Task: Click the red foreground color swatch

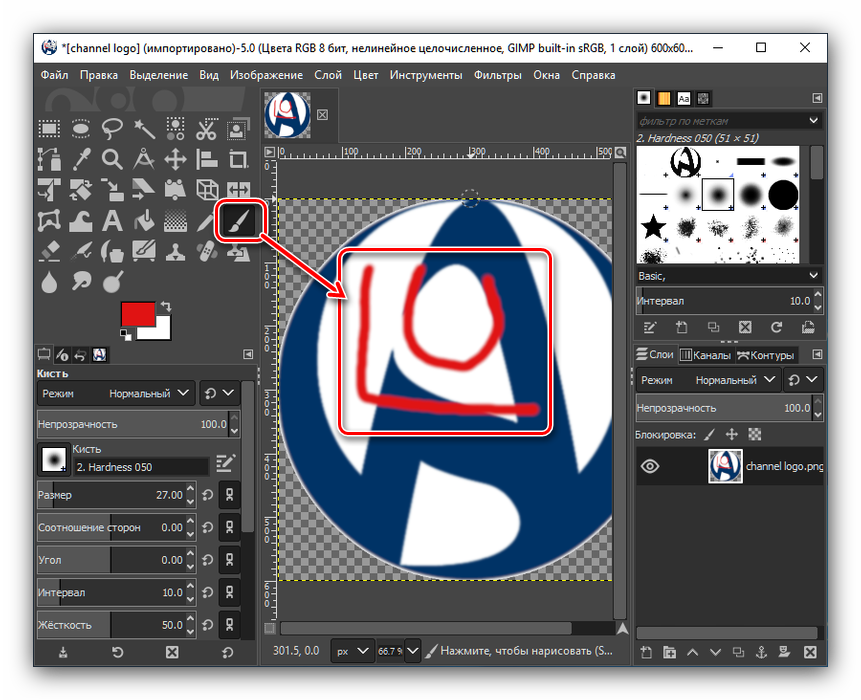Action: pos(138,314)
